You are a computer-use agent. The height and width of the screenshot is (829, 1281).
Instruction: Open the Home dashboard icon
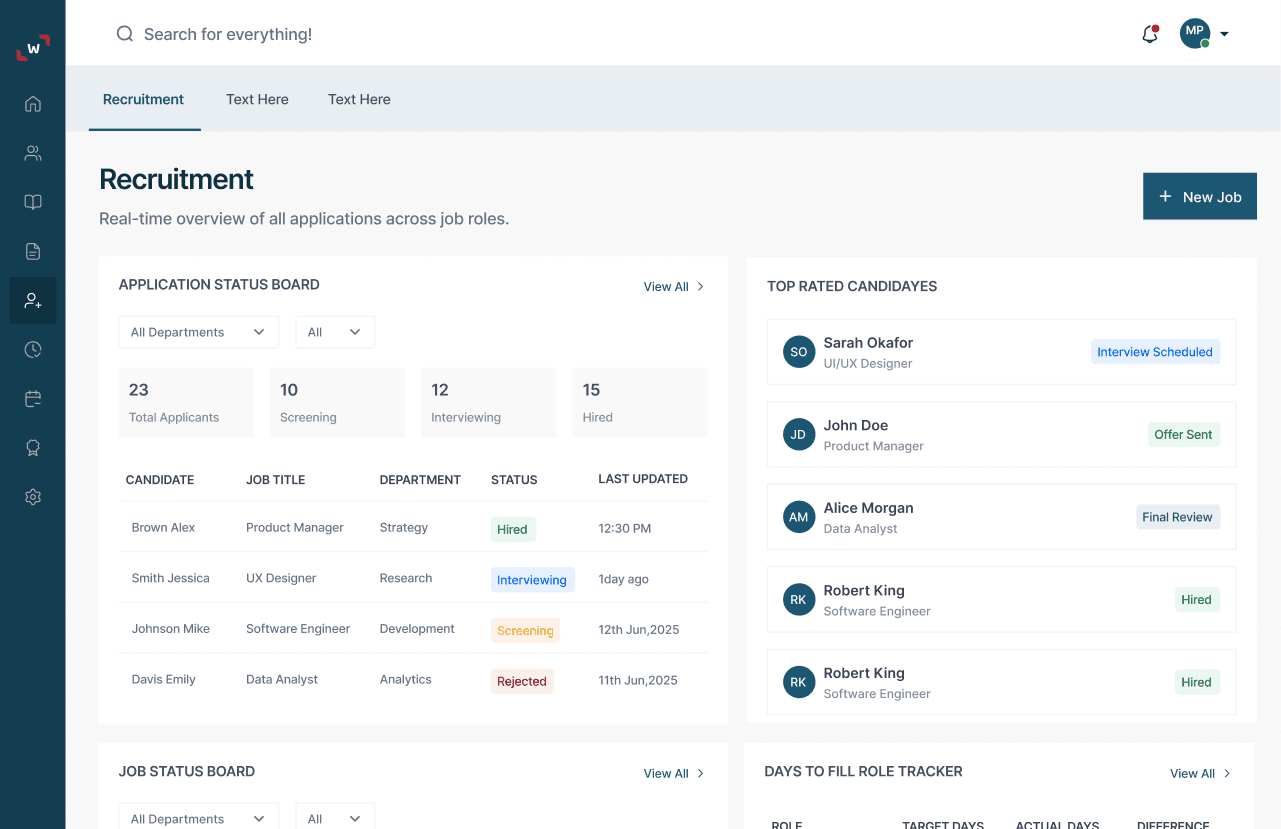[33, 103]
